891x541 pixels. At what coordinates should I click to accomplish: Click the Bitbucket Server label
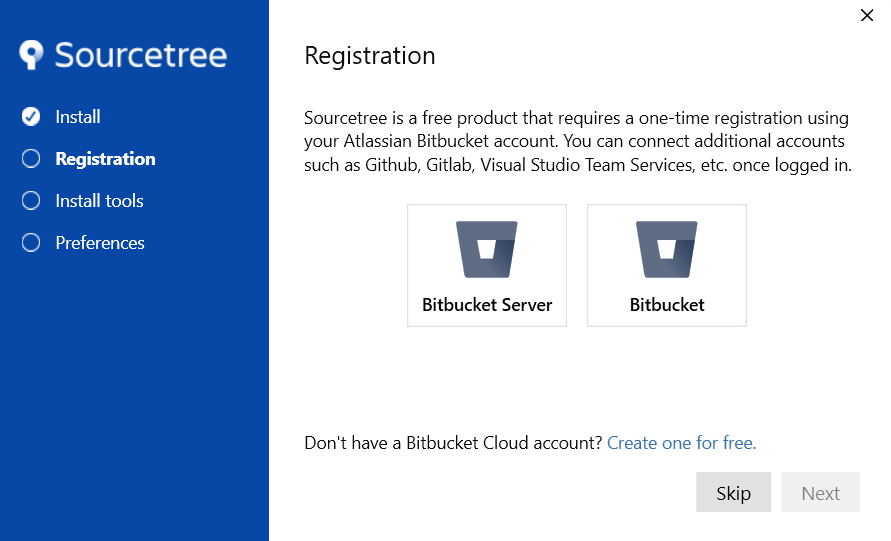point(487,305)
